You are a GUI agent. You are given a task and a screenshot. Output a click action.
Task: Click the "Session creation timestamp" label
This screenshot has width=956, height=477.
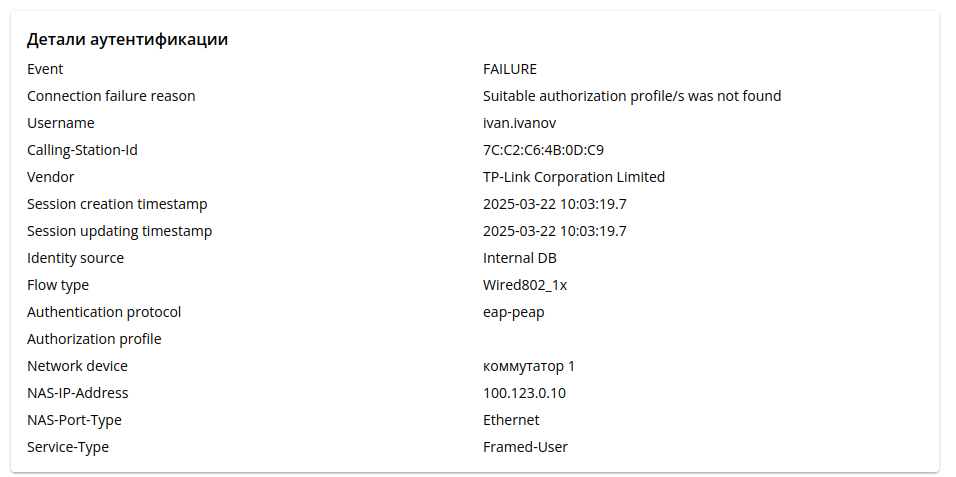tap(117, 204)
